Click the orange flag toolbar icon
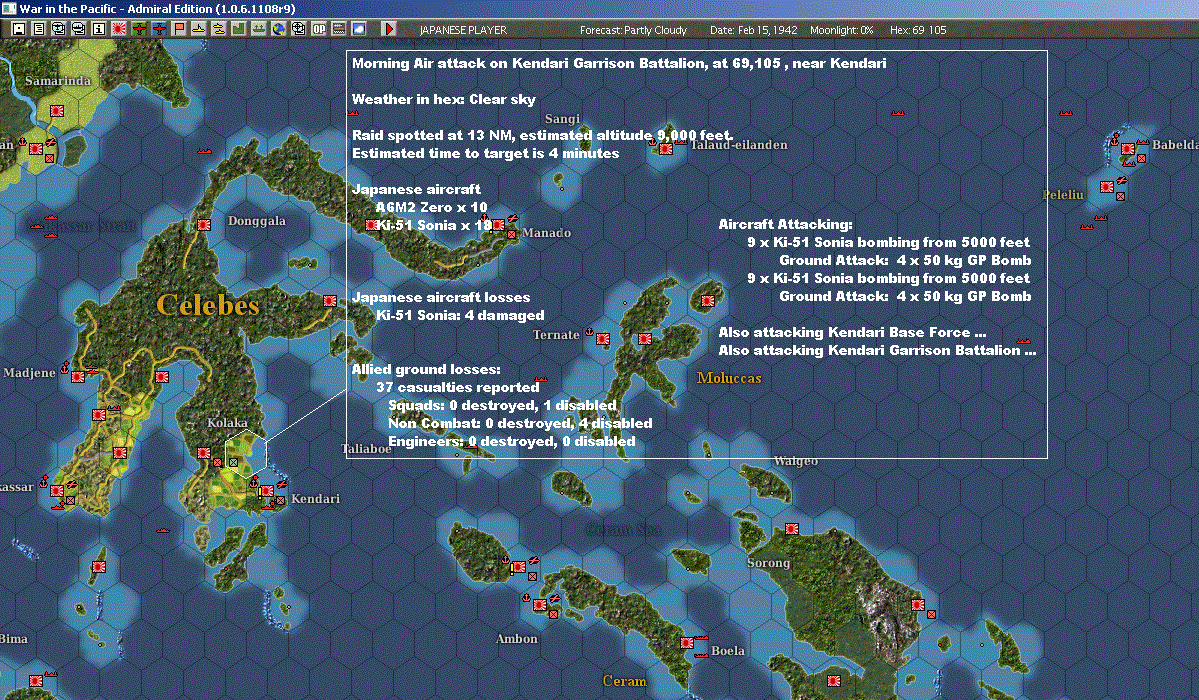 [179, 29]
